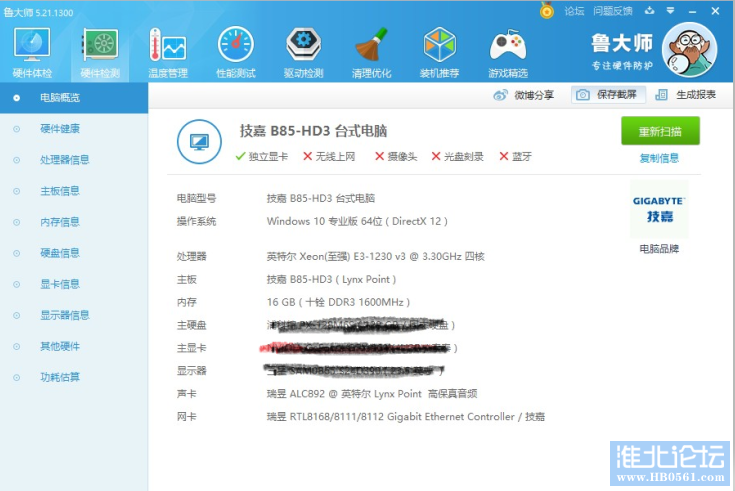Open 温度管理 temperature management
Image resolution: width=735 pixels, height=491 pixels.
pyautogui.click(x=168, y=53)
